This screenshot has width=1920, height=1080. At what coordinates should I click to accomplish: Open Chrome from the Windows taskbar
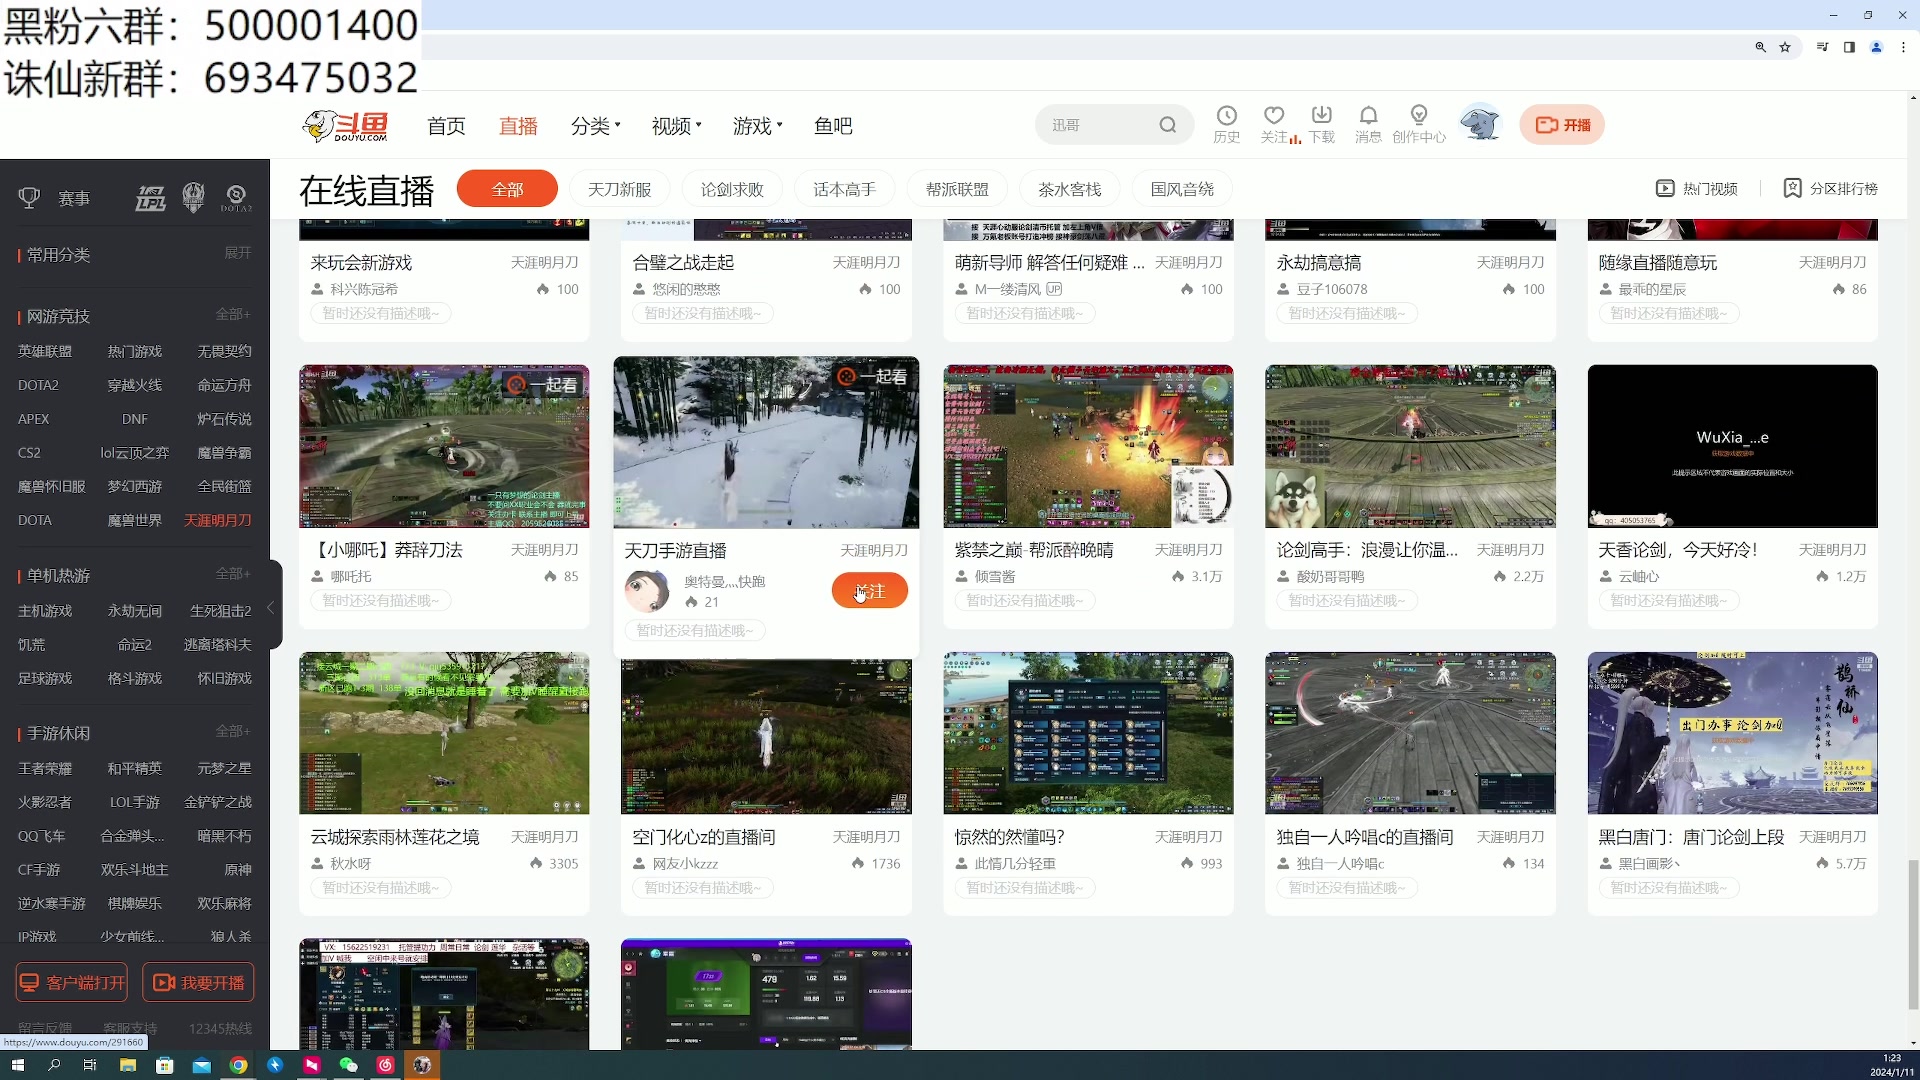click(x=238, y=1065)
